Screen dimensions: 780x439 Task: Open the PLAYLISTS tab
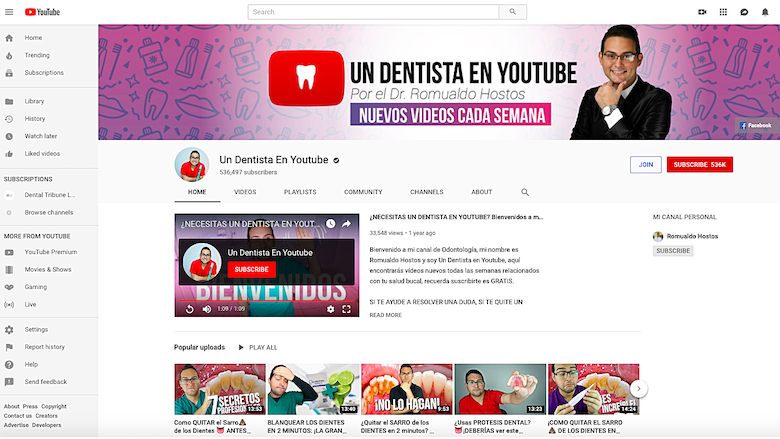300,192
